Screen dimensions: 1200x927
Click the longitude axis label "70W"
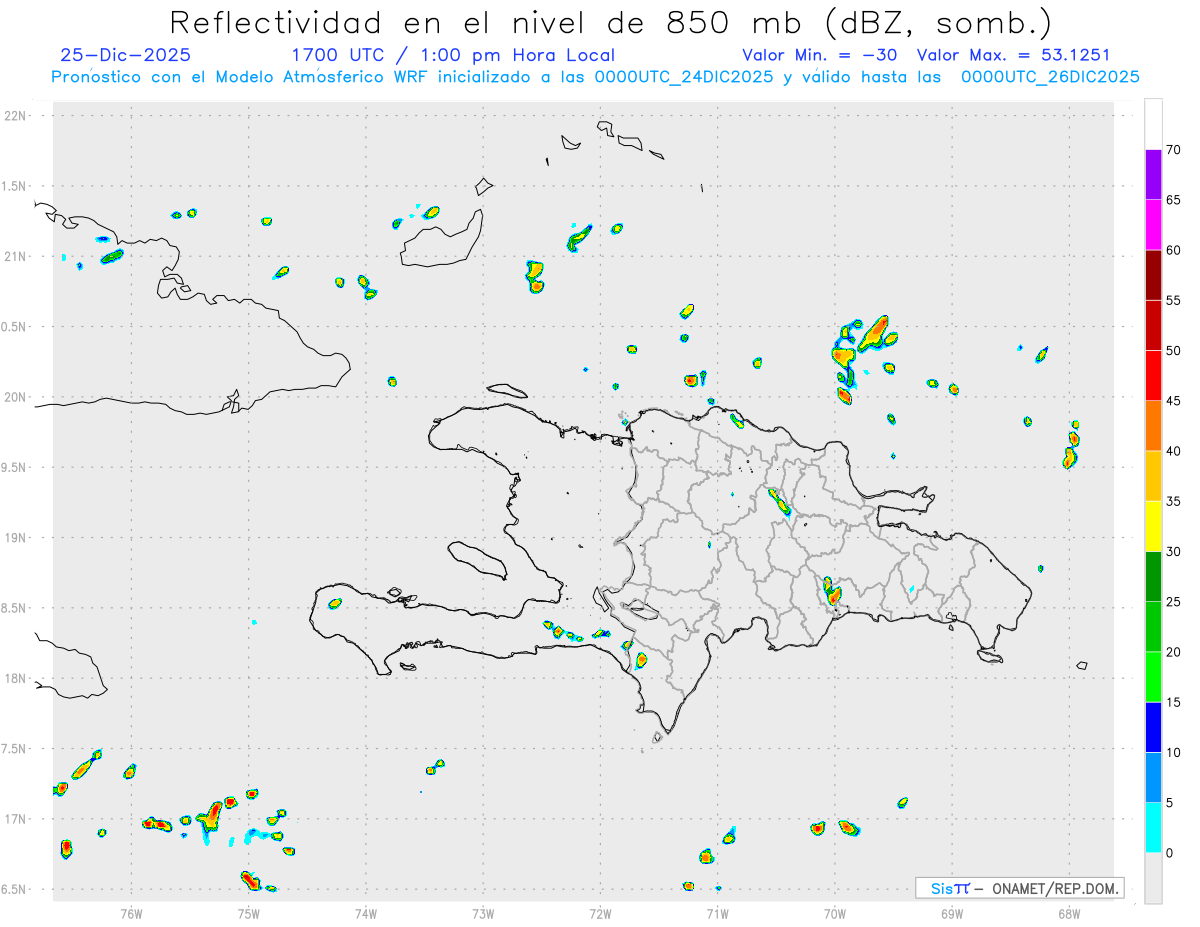(x=835, y=913)
